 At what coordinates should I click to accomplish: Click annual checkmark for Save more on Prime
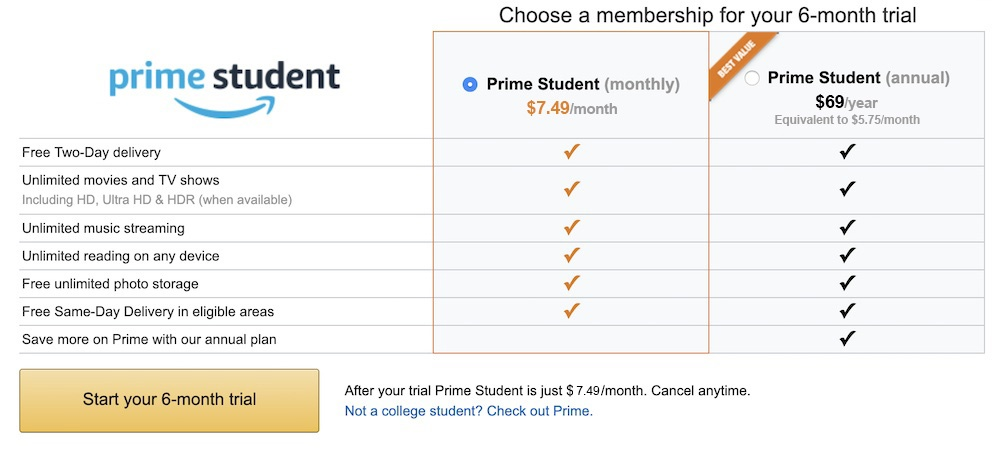point(847,339)
